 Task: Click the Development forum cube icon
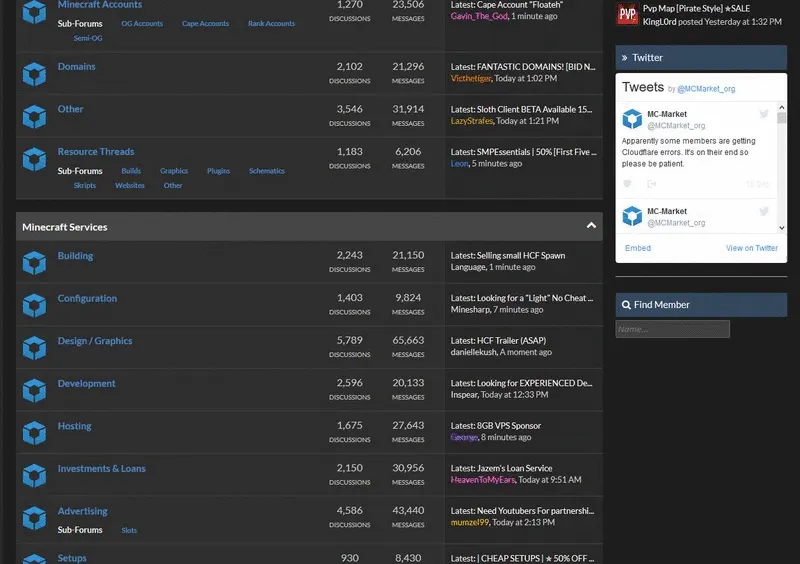coord(34,390)
